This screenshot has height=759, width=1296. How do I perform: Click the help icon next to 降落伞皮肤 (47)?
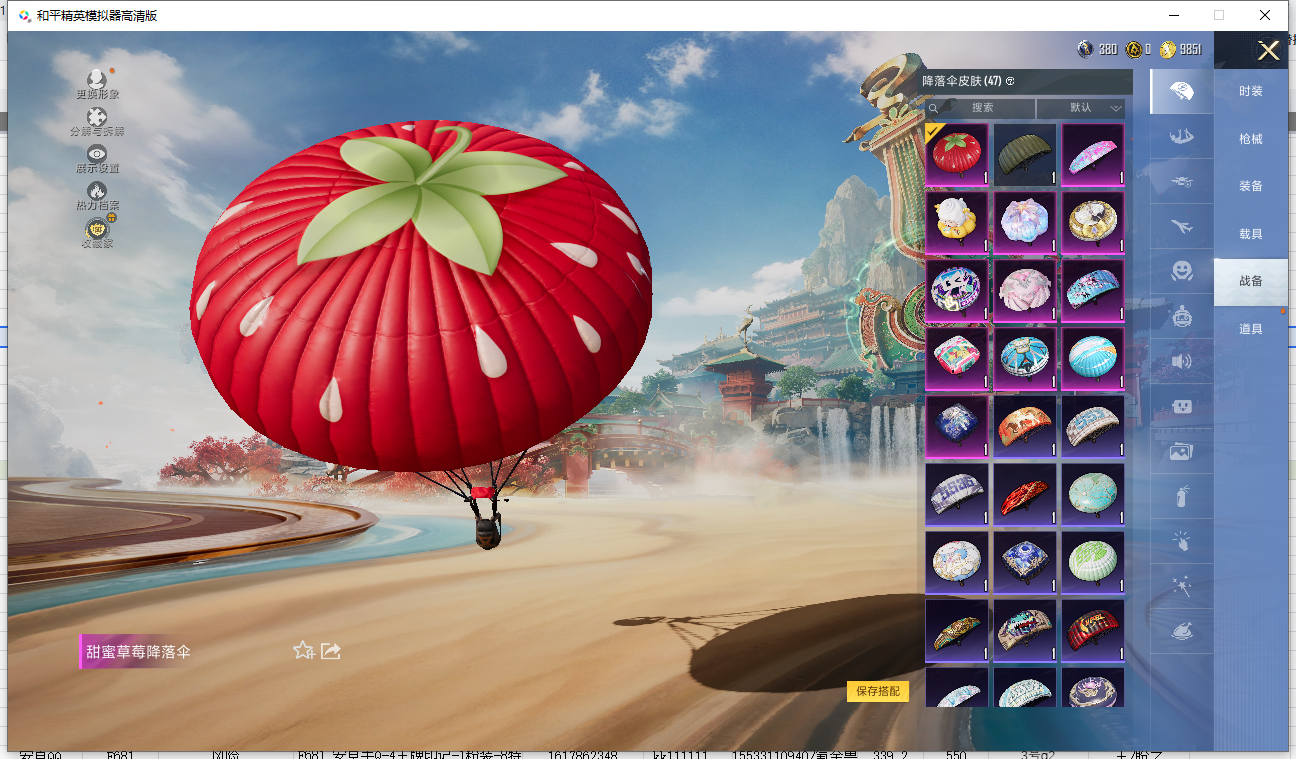coord(1010,81)
